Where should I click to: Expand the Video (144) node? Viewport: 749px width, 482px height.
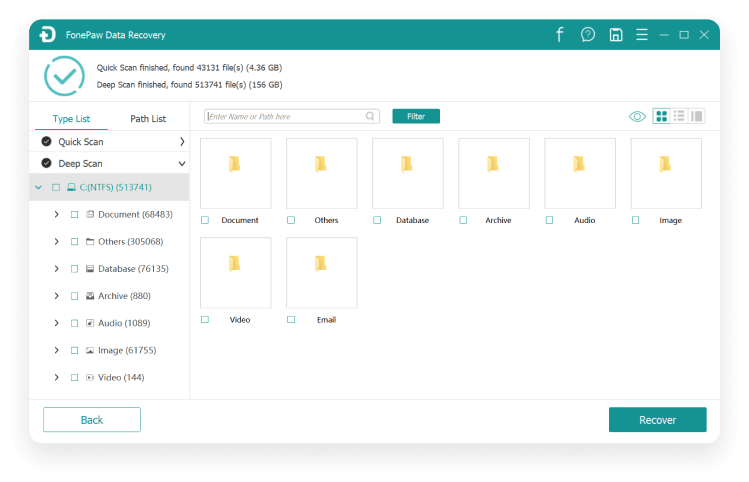coord(56,377)
